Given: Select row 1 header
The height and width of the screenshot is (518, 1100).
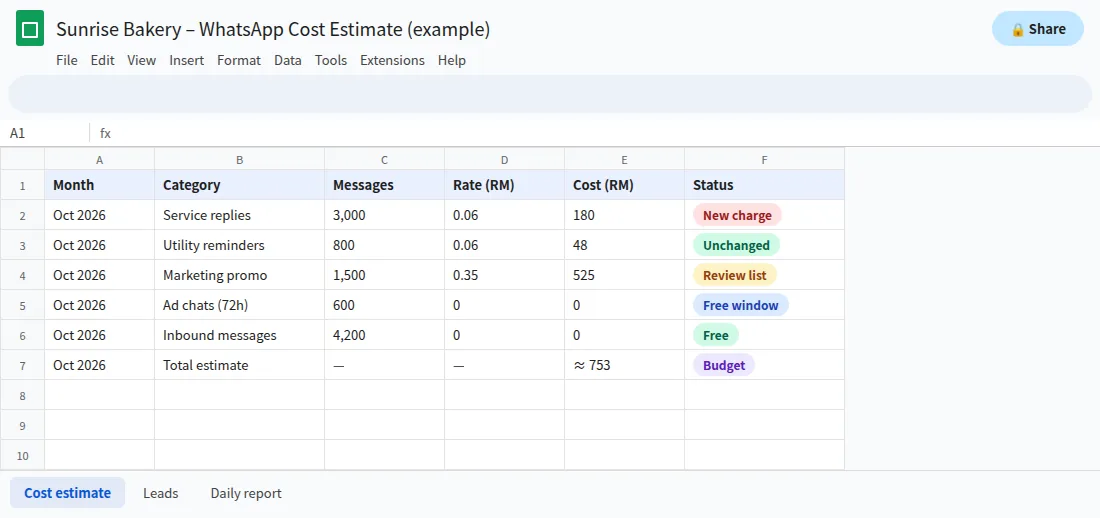Looking at the screenshot, I should point(22,185).
